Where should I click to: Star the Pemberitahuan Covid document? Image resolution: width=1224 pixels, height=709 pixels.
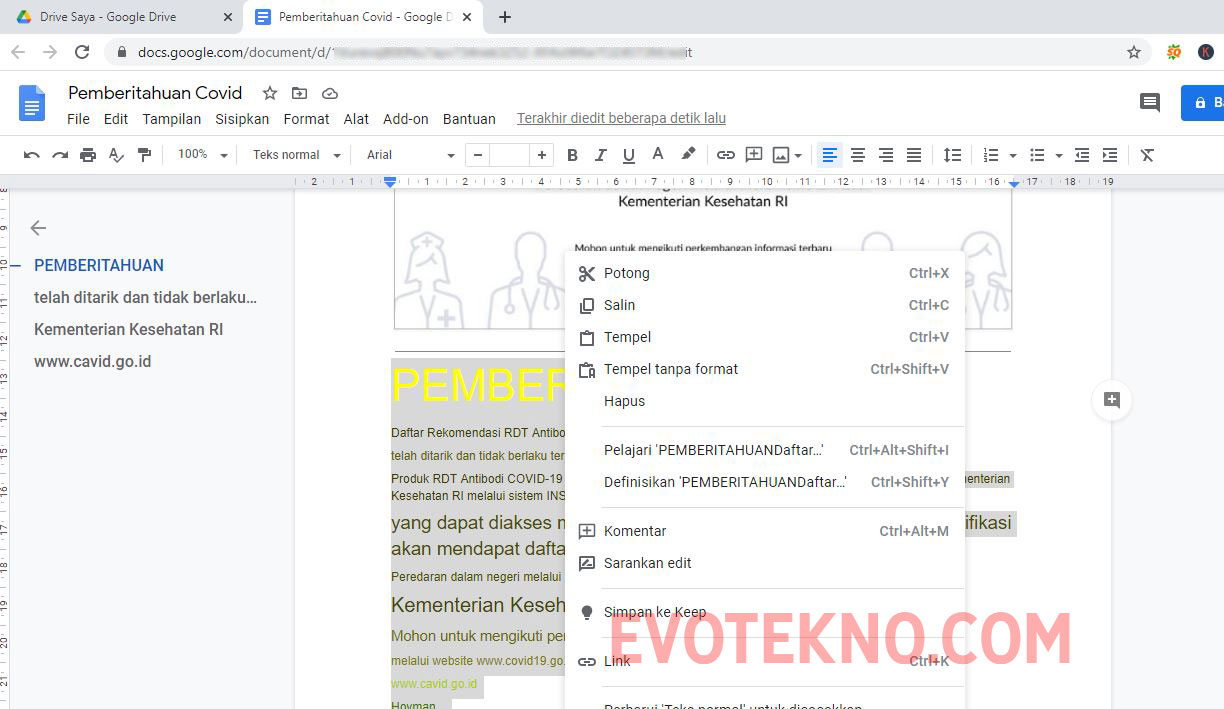[270, 93]
